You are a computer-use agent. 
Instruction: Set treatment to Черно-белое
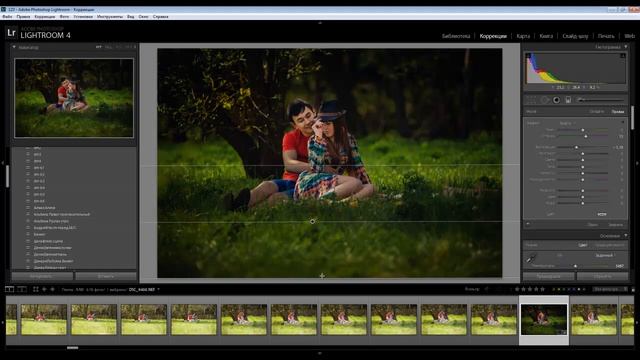609,245
